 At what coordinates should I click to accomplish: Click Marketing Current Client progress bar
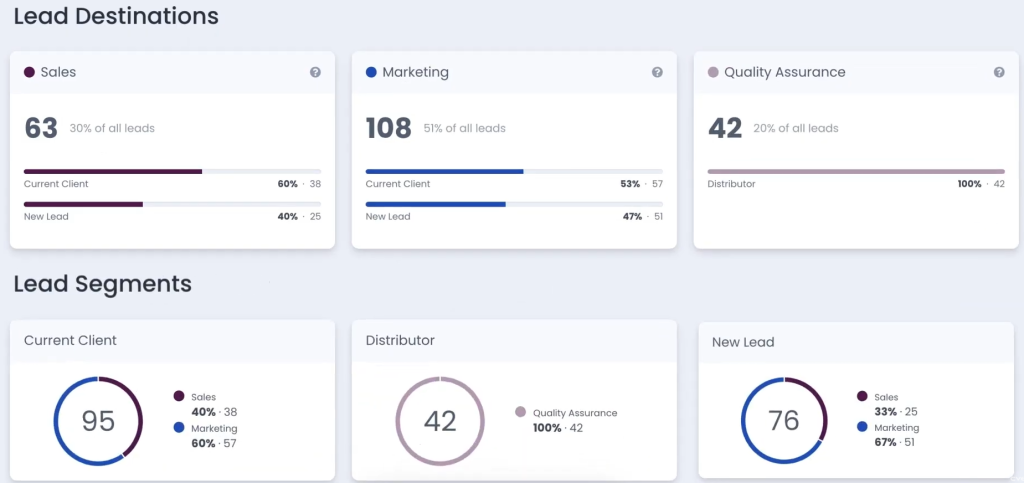coord(514,172)
